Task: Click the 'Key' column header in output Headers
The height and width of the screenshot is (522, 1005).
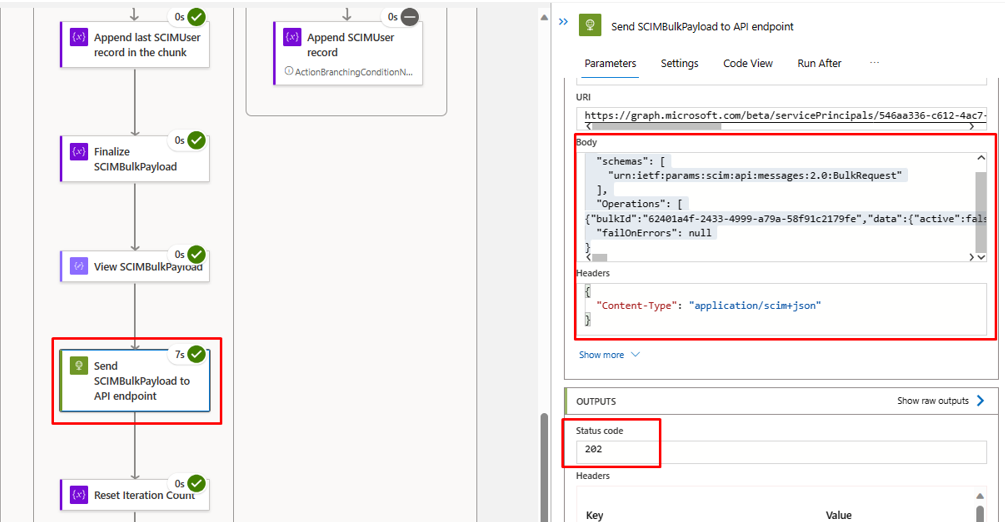Action: pyautogui.click(x=594, y=515)
